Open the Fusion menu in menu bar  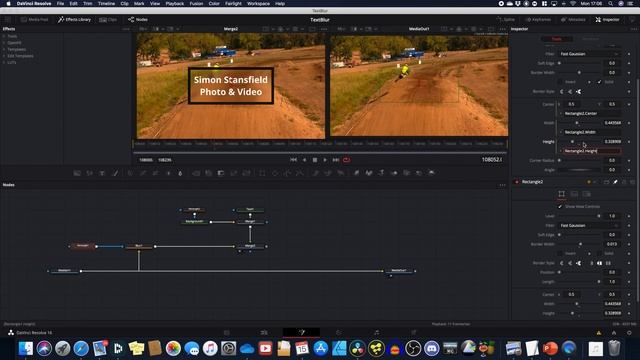pyautogui.click(x=196, y=3)
